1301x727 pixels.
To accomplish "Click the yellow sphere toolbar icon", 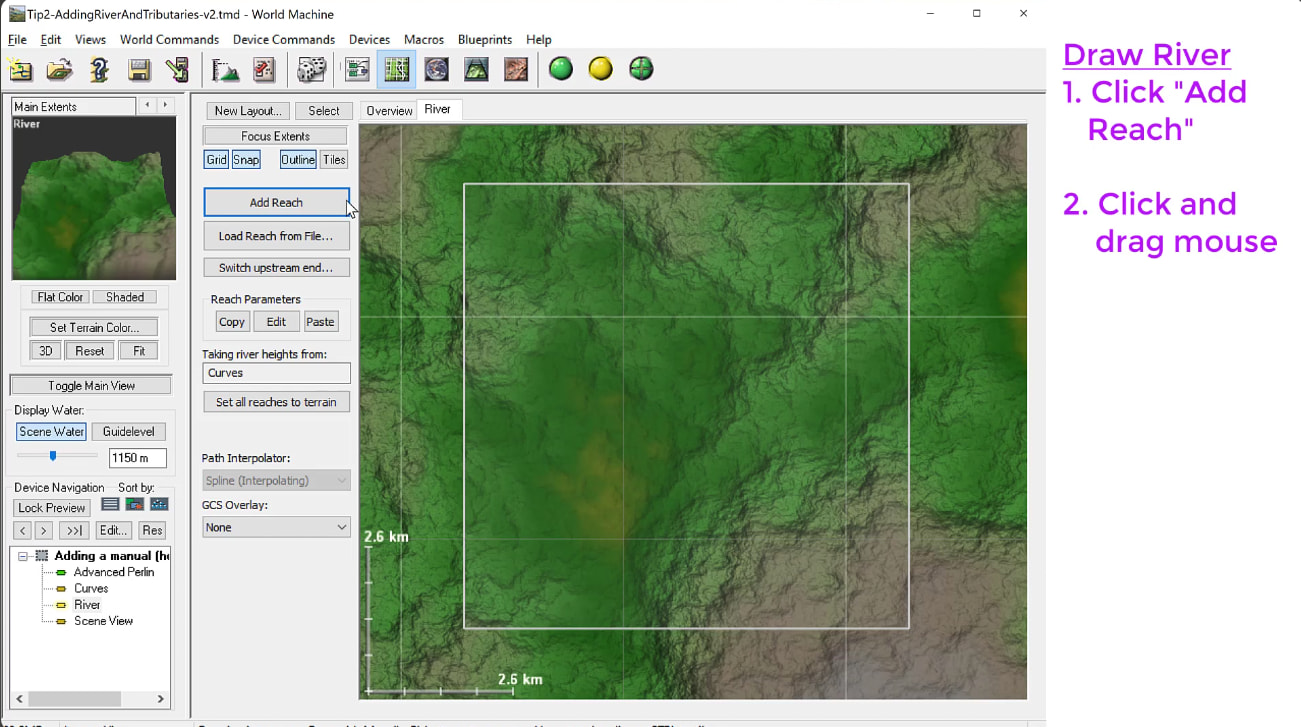I will coord(600,69).
